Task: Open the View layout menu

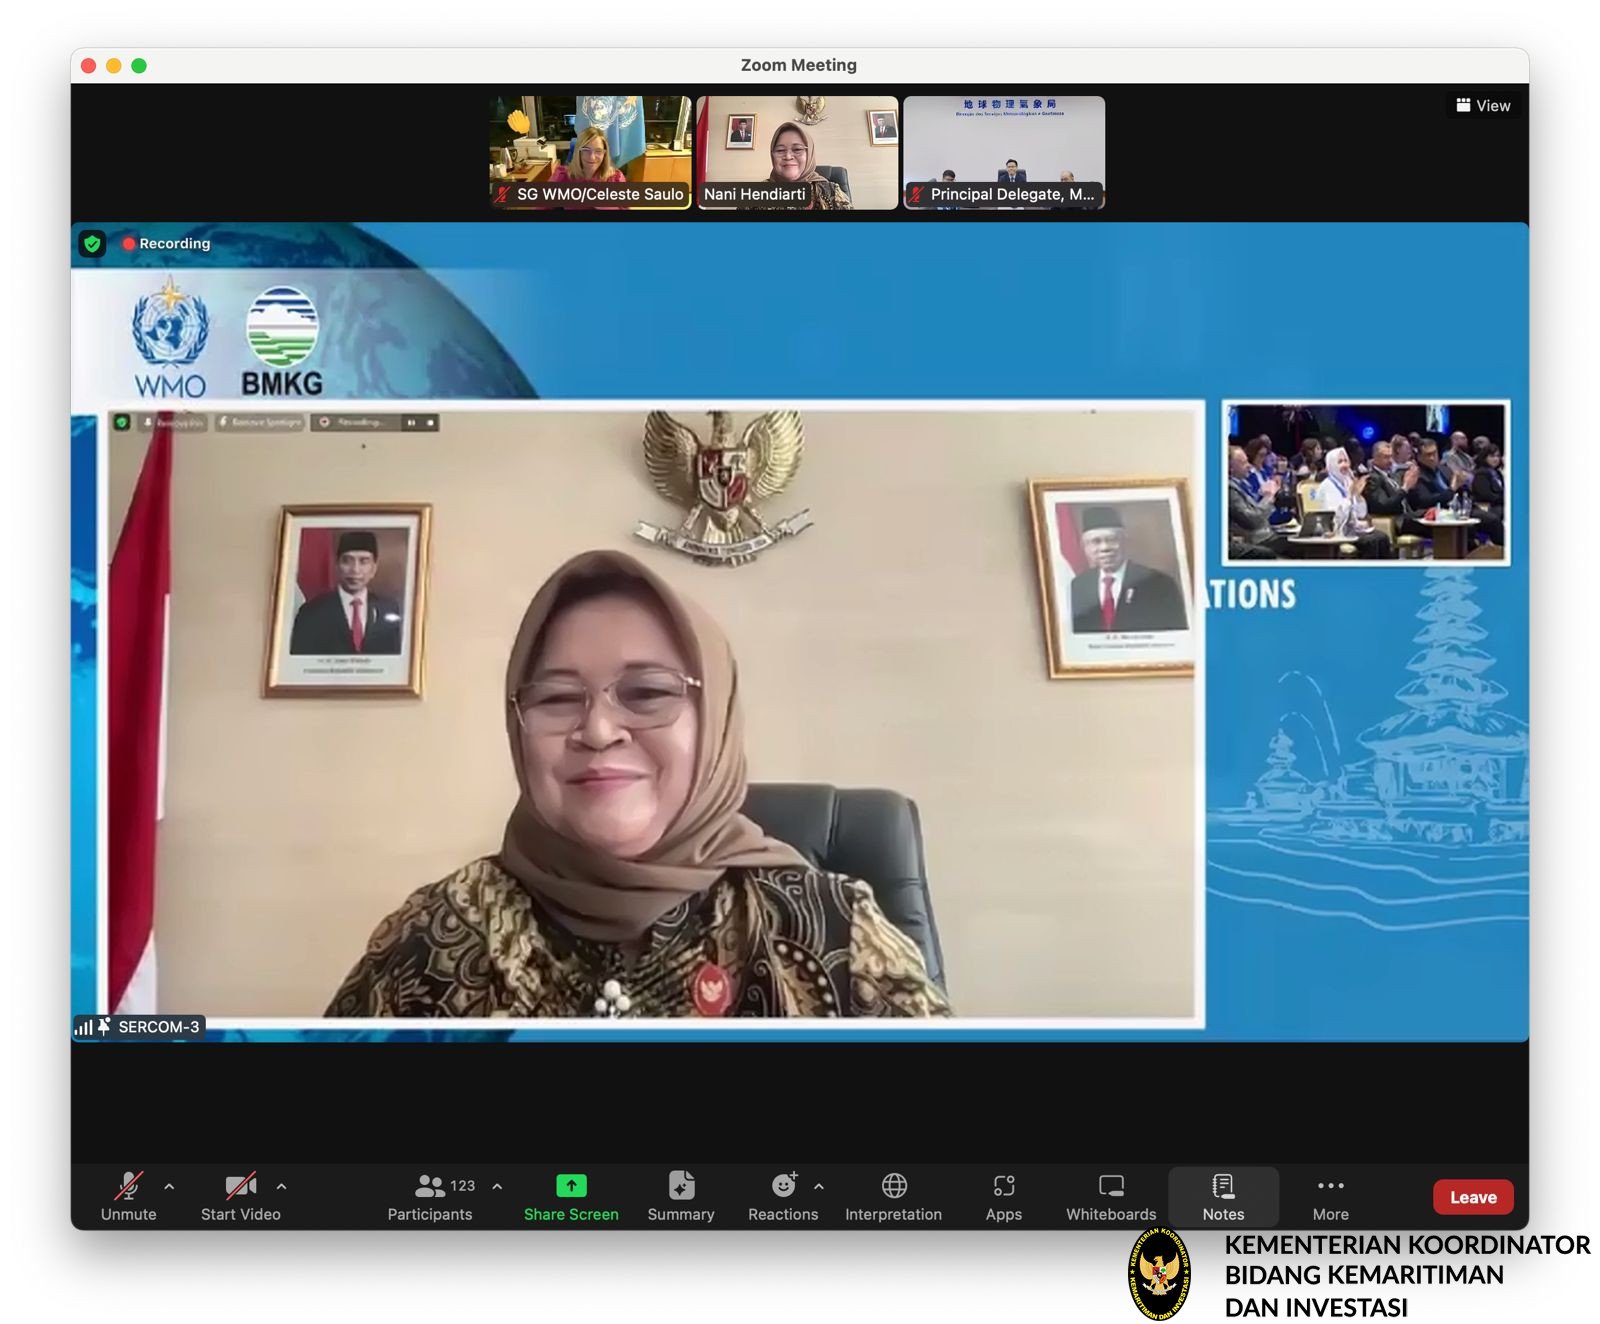Action: pyautogui.click(x=1483, y=105)
